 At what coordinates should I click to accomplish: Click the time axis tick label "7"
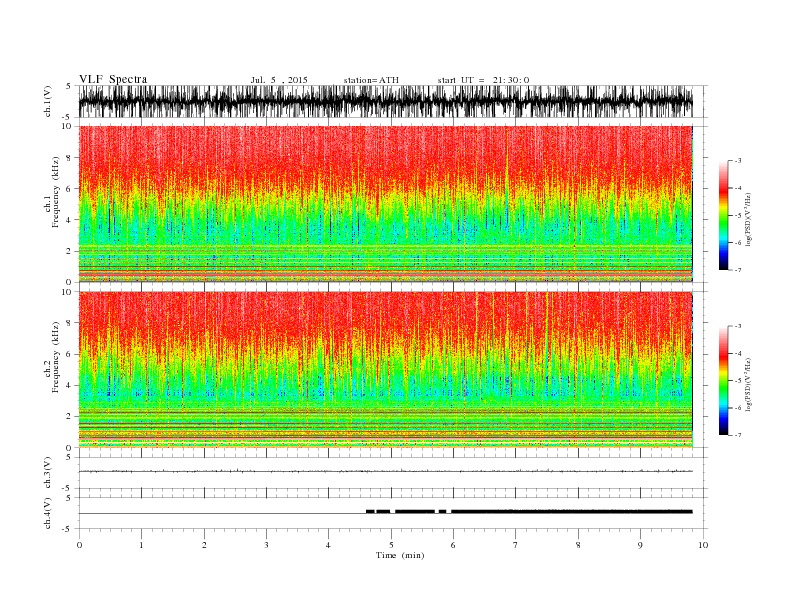(x=515, y=545)
